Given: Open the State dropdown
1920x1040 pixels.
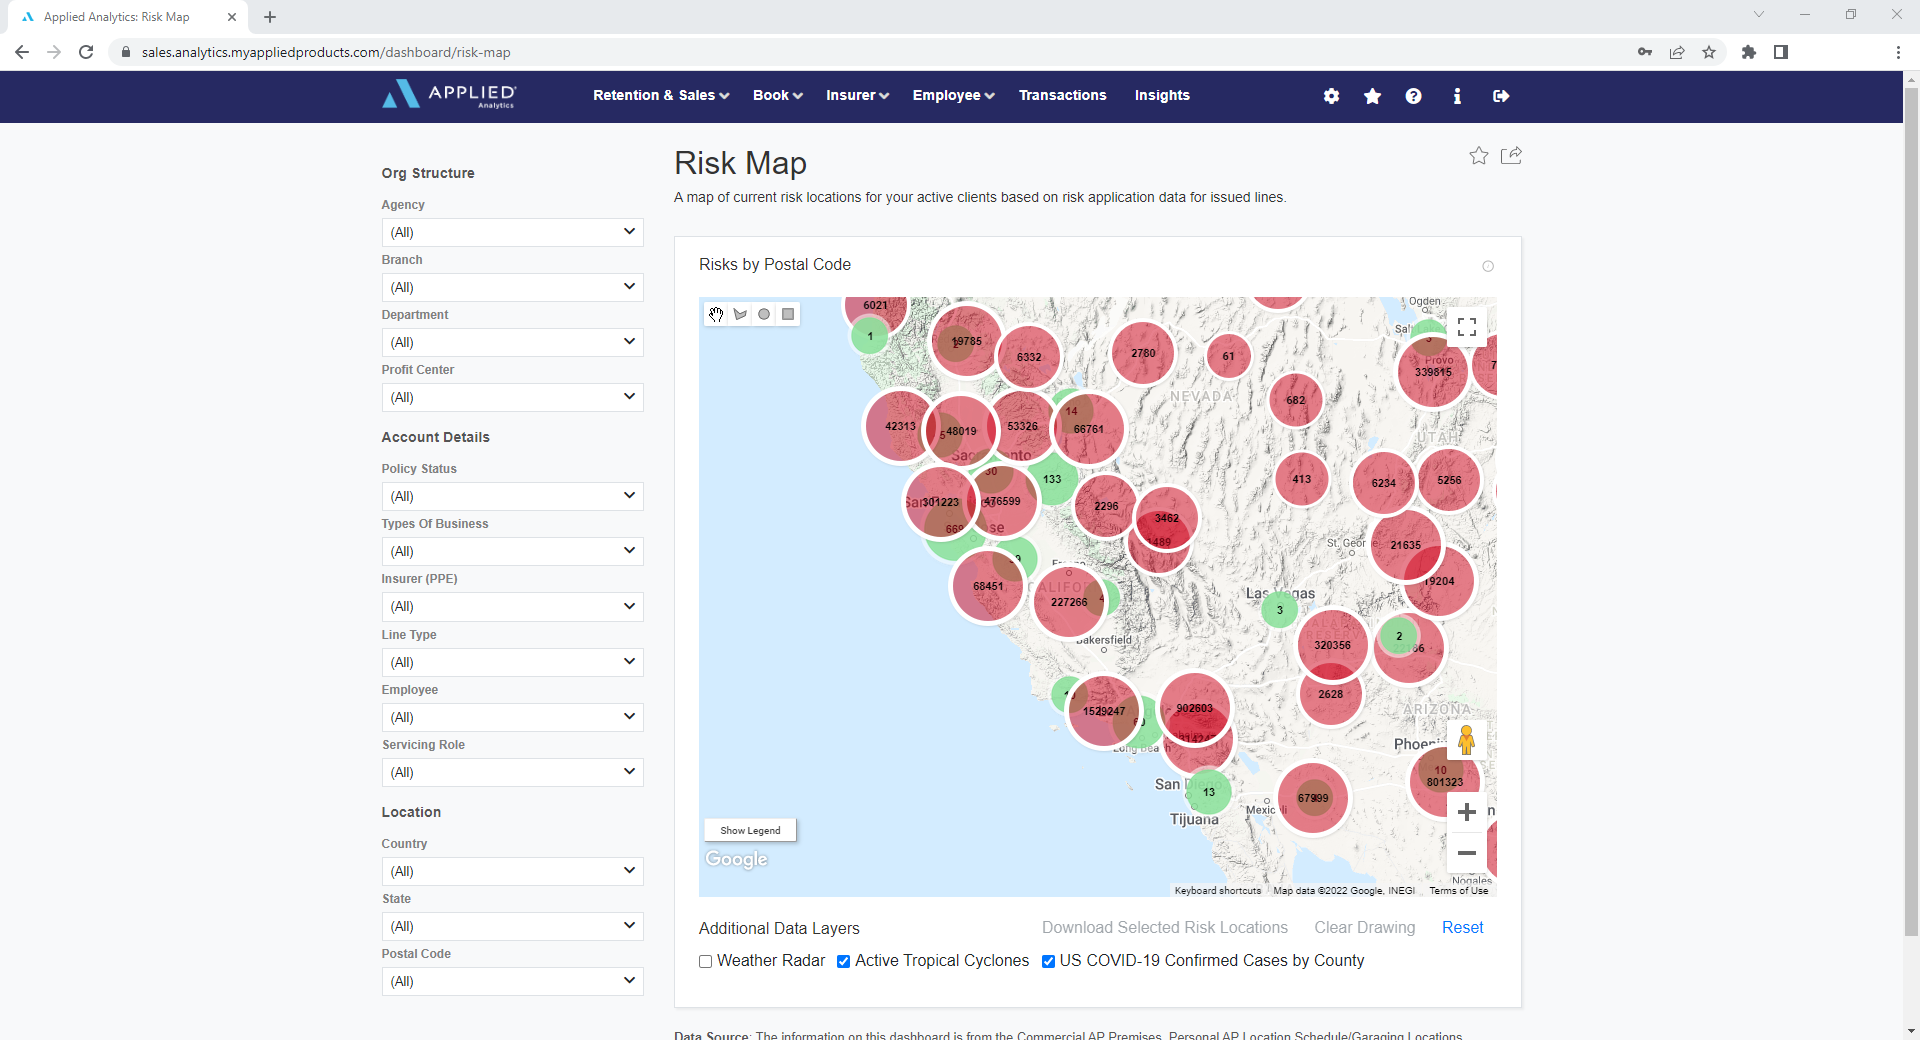Looking at the screenshot, I should pos(512,926).
